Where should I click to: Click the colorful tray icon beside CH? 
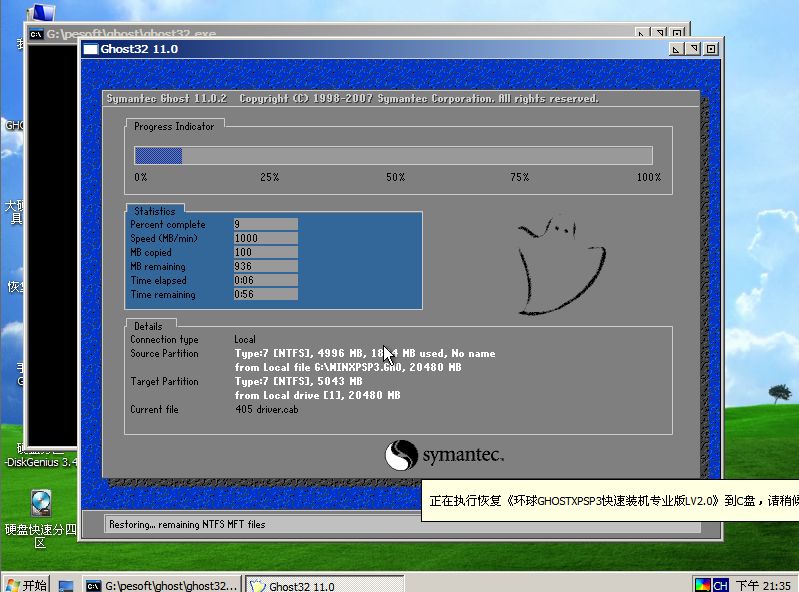(702, 585)
